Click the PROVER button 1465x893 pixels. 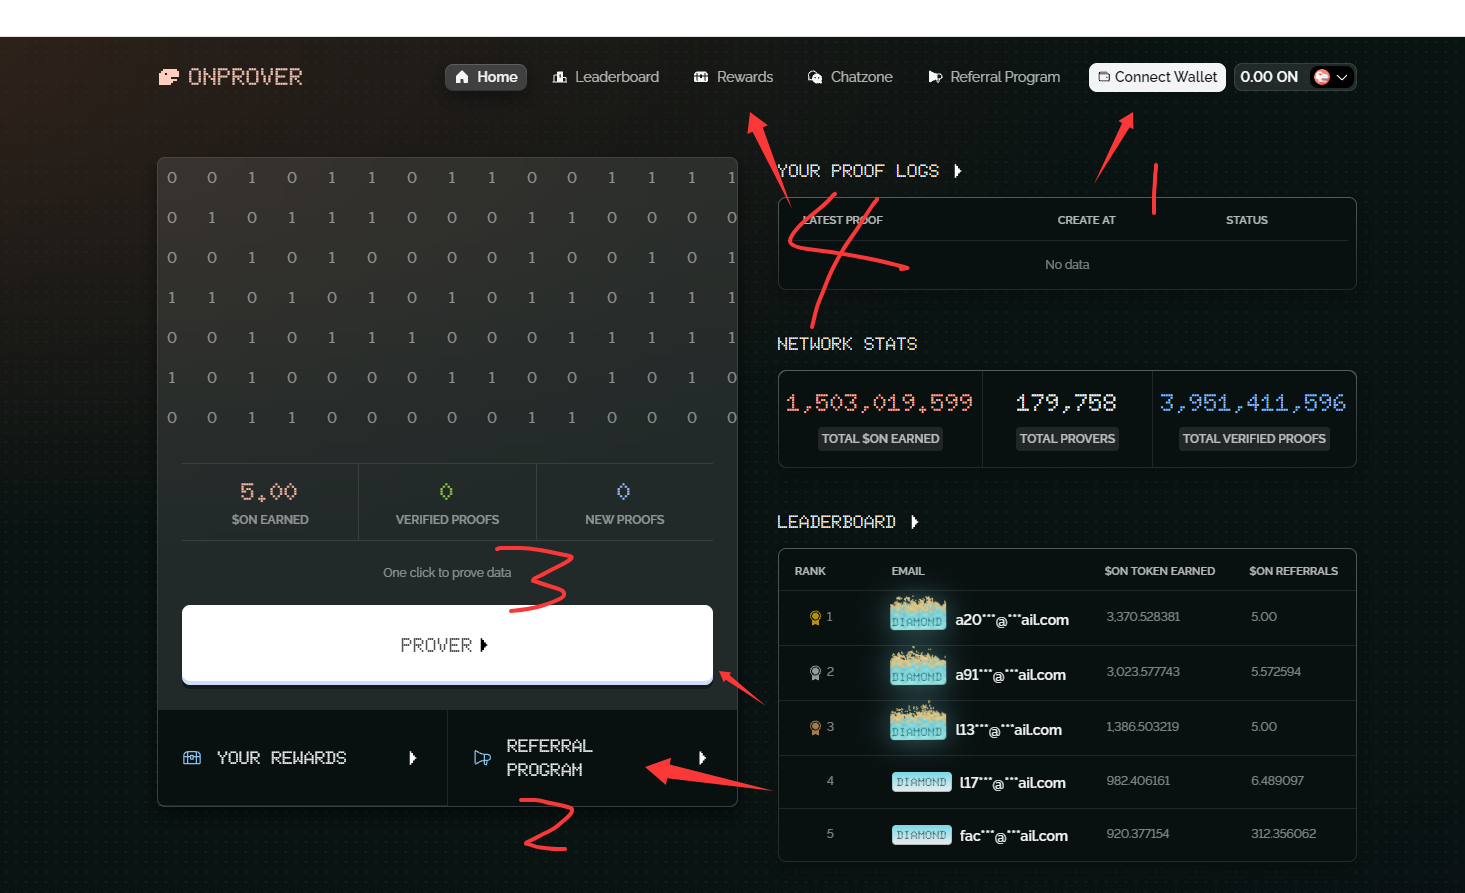pos(447,644)
